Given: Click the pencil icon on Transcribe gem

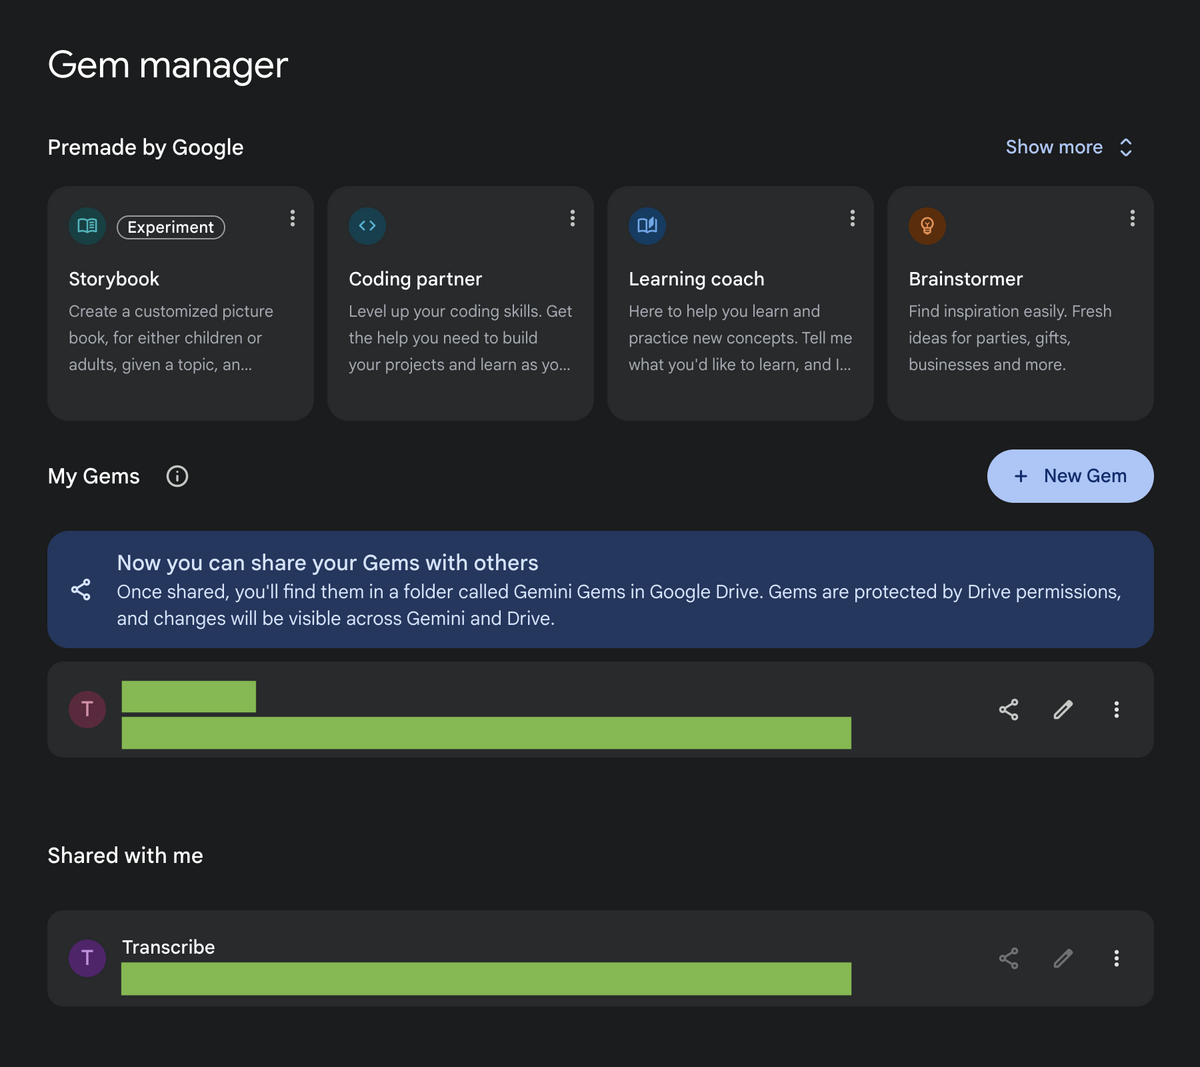Looking at the screenshot, I should (1063, 958).
